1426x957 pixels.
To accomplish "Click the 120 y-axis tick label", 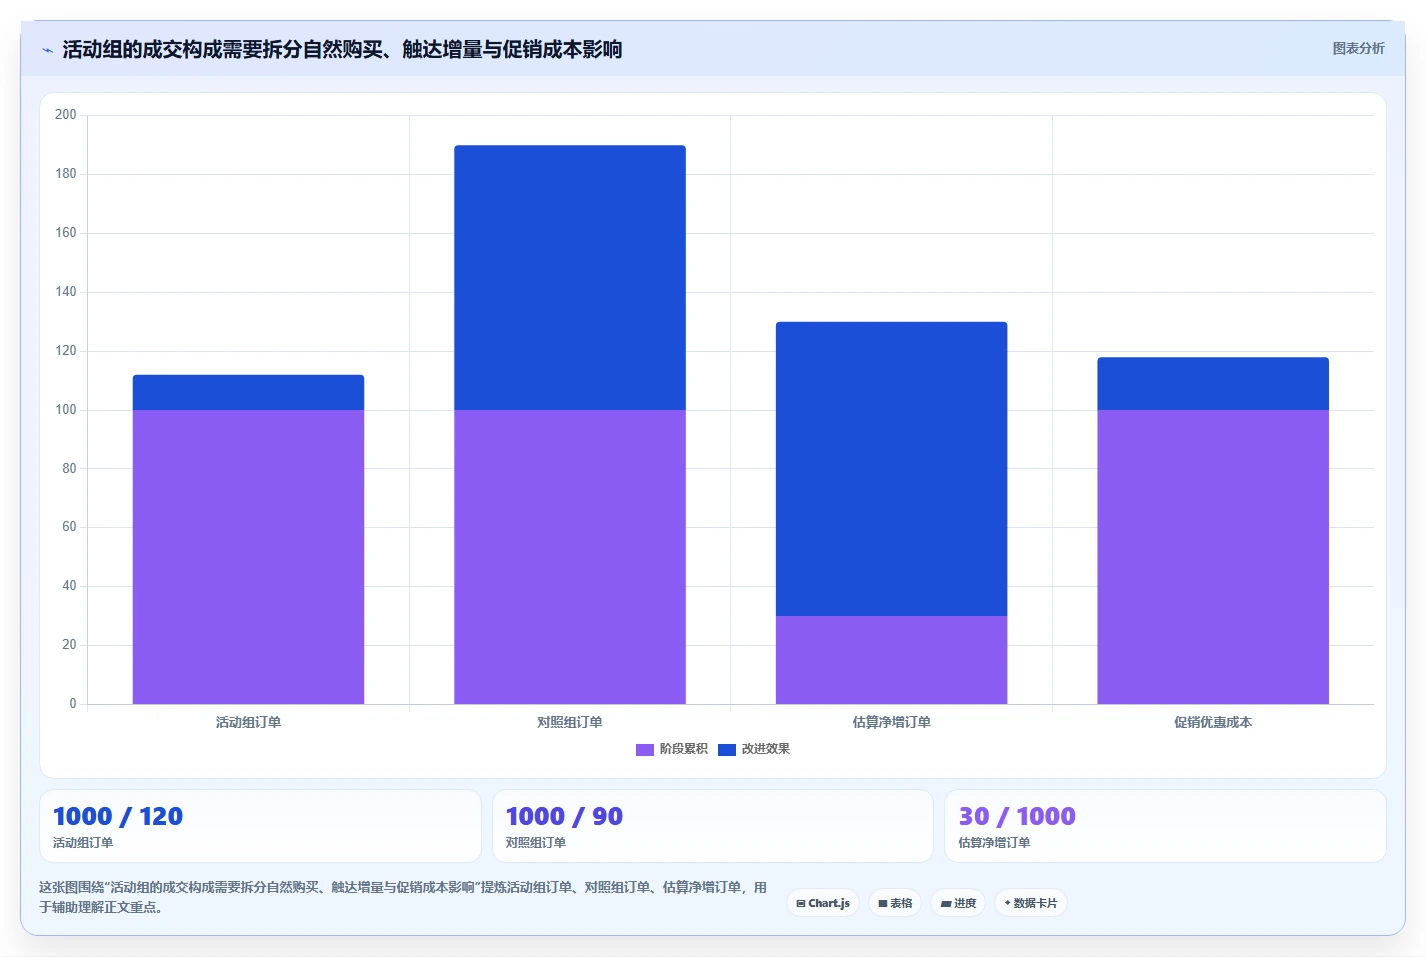I will point(66,351).
